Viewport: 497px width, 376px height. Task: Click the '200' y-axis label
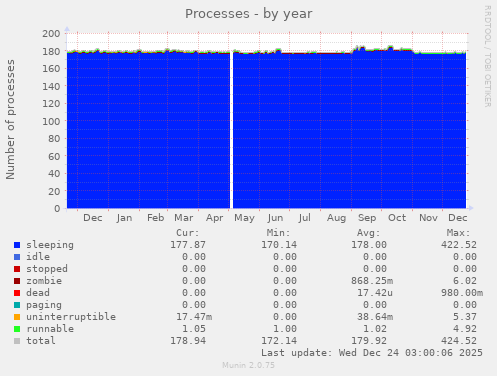point(51,34)
